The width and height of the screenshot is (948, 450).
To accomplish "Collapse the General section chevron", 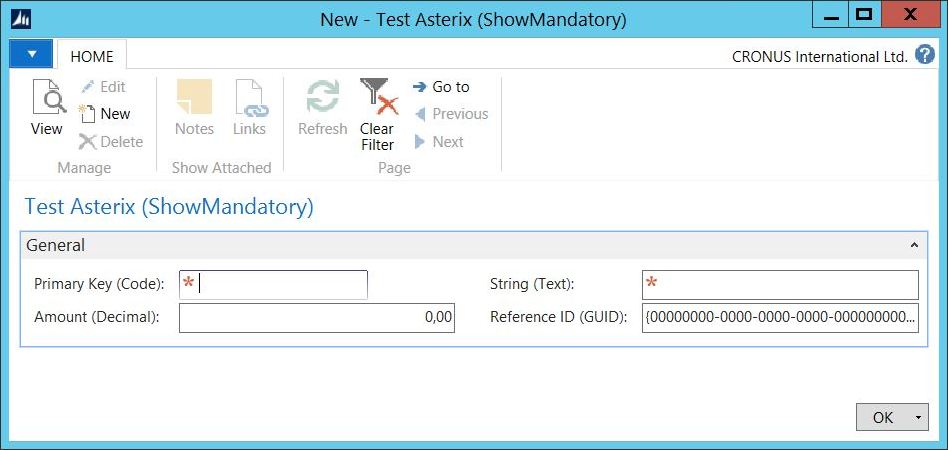I will point(914,245).
